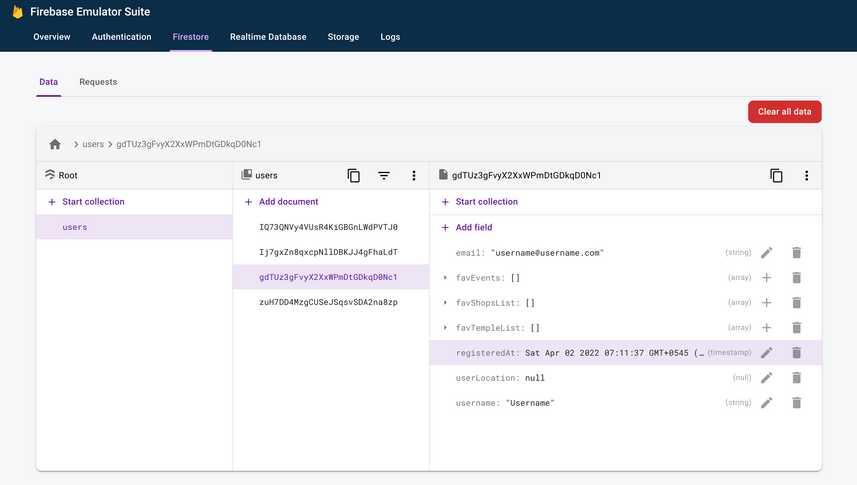Viewport: 857px width, 485px height.
Task: Delete the registeredAt timestamp field
Action: click(797, 353)
